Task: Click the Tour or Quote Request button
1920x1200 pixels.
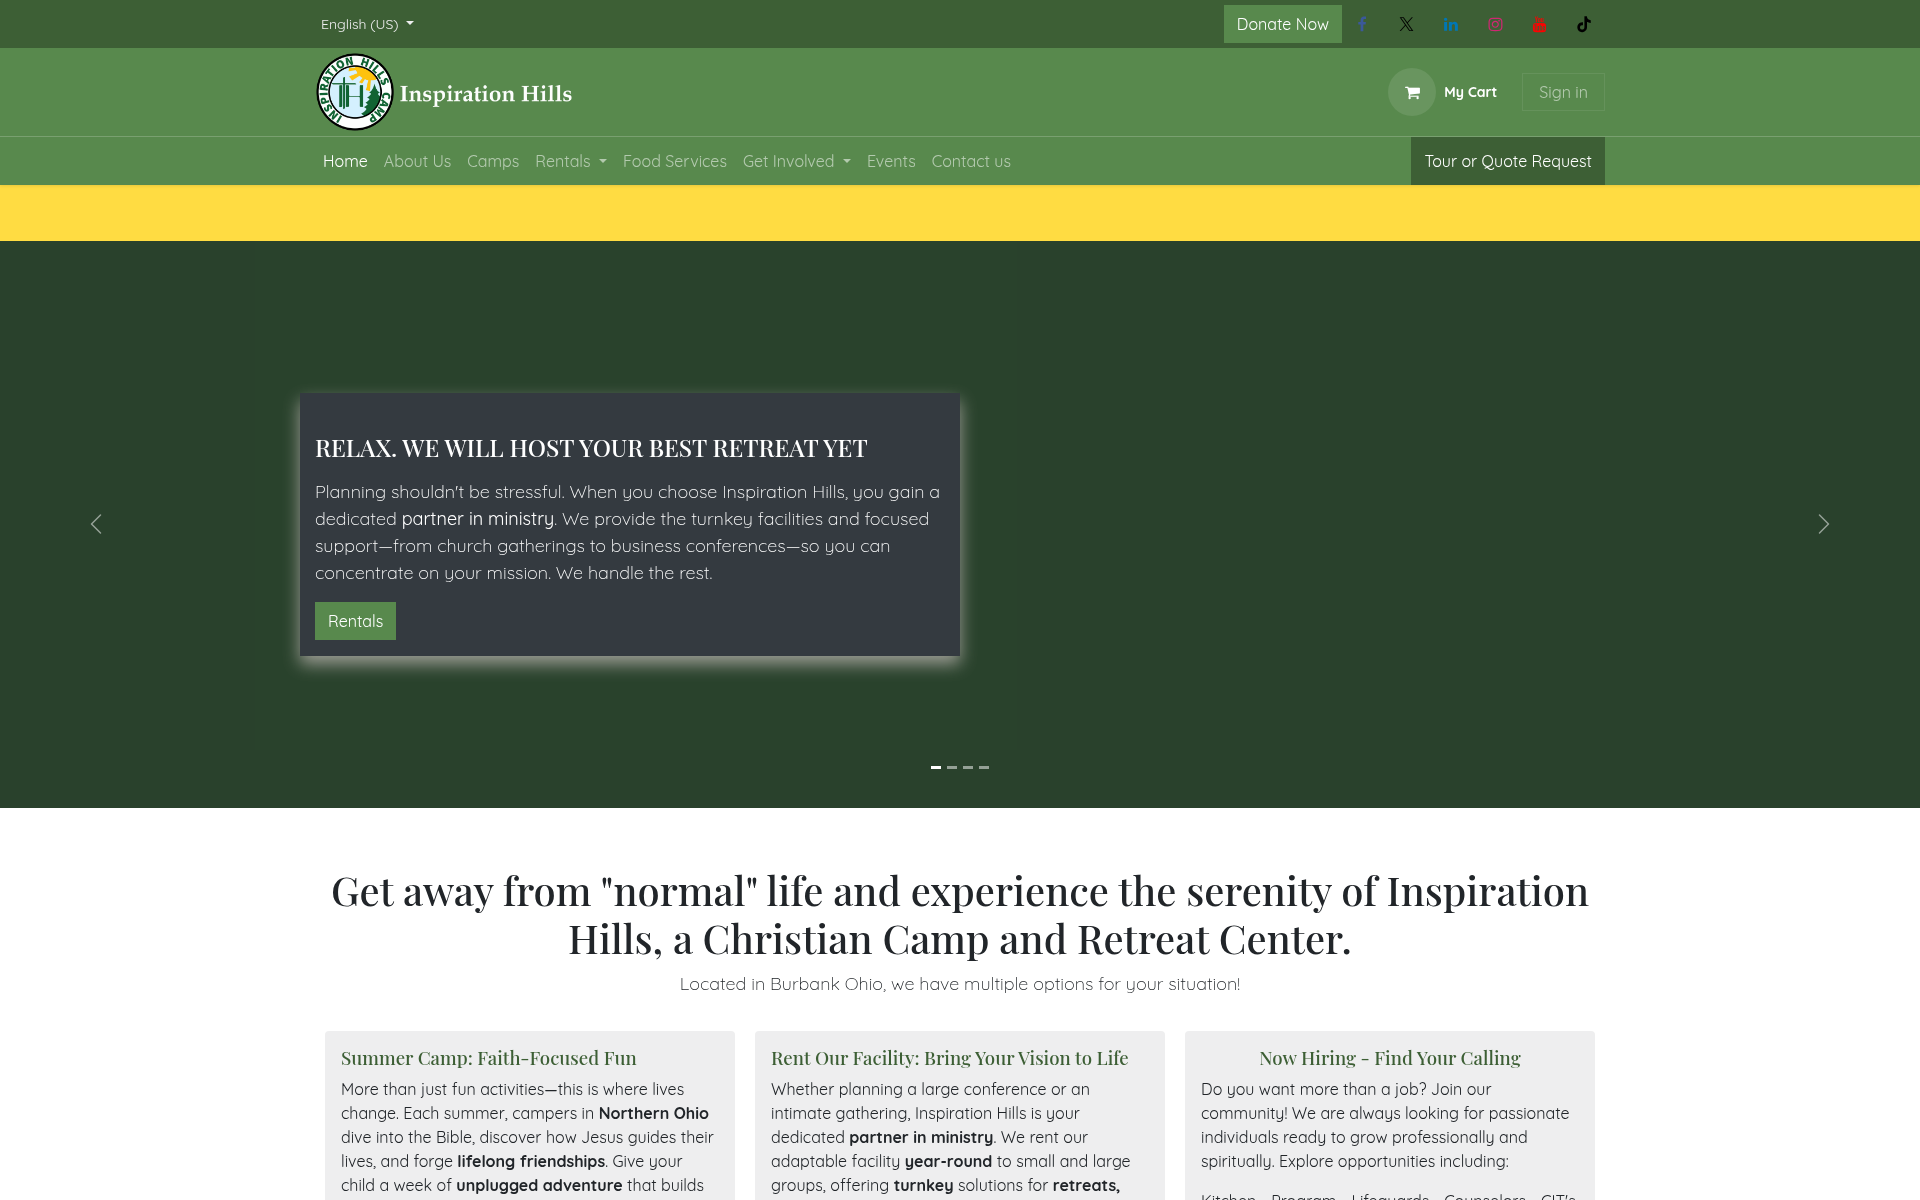Action: [x=1507, y=161]
